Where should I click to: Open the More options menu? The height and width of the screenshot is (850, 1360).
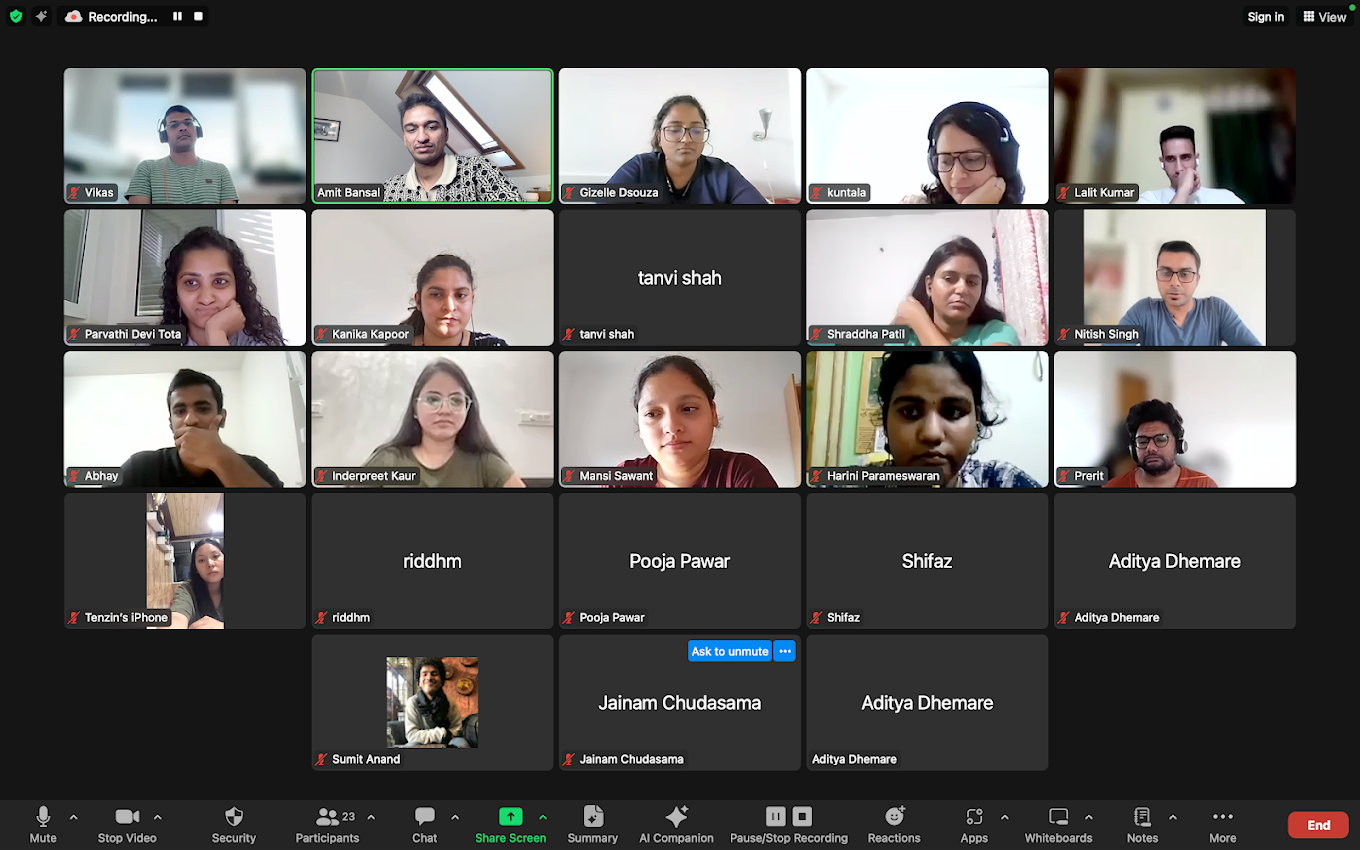click(x=1222, y=825)
